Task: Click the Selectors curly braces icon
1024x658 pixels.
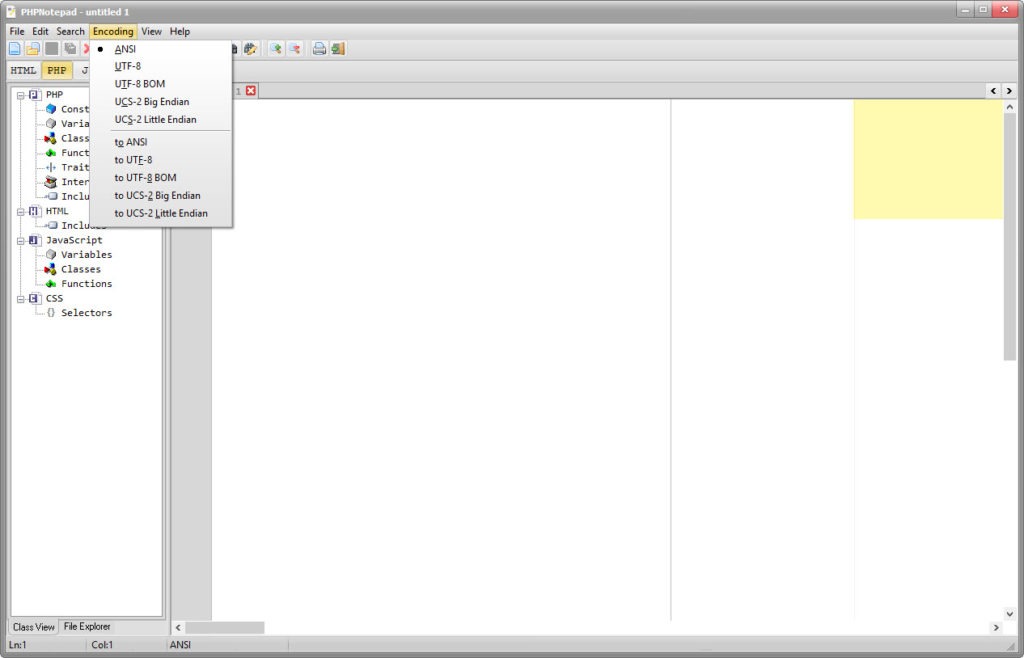Action: tap(51, 313)
